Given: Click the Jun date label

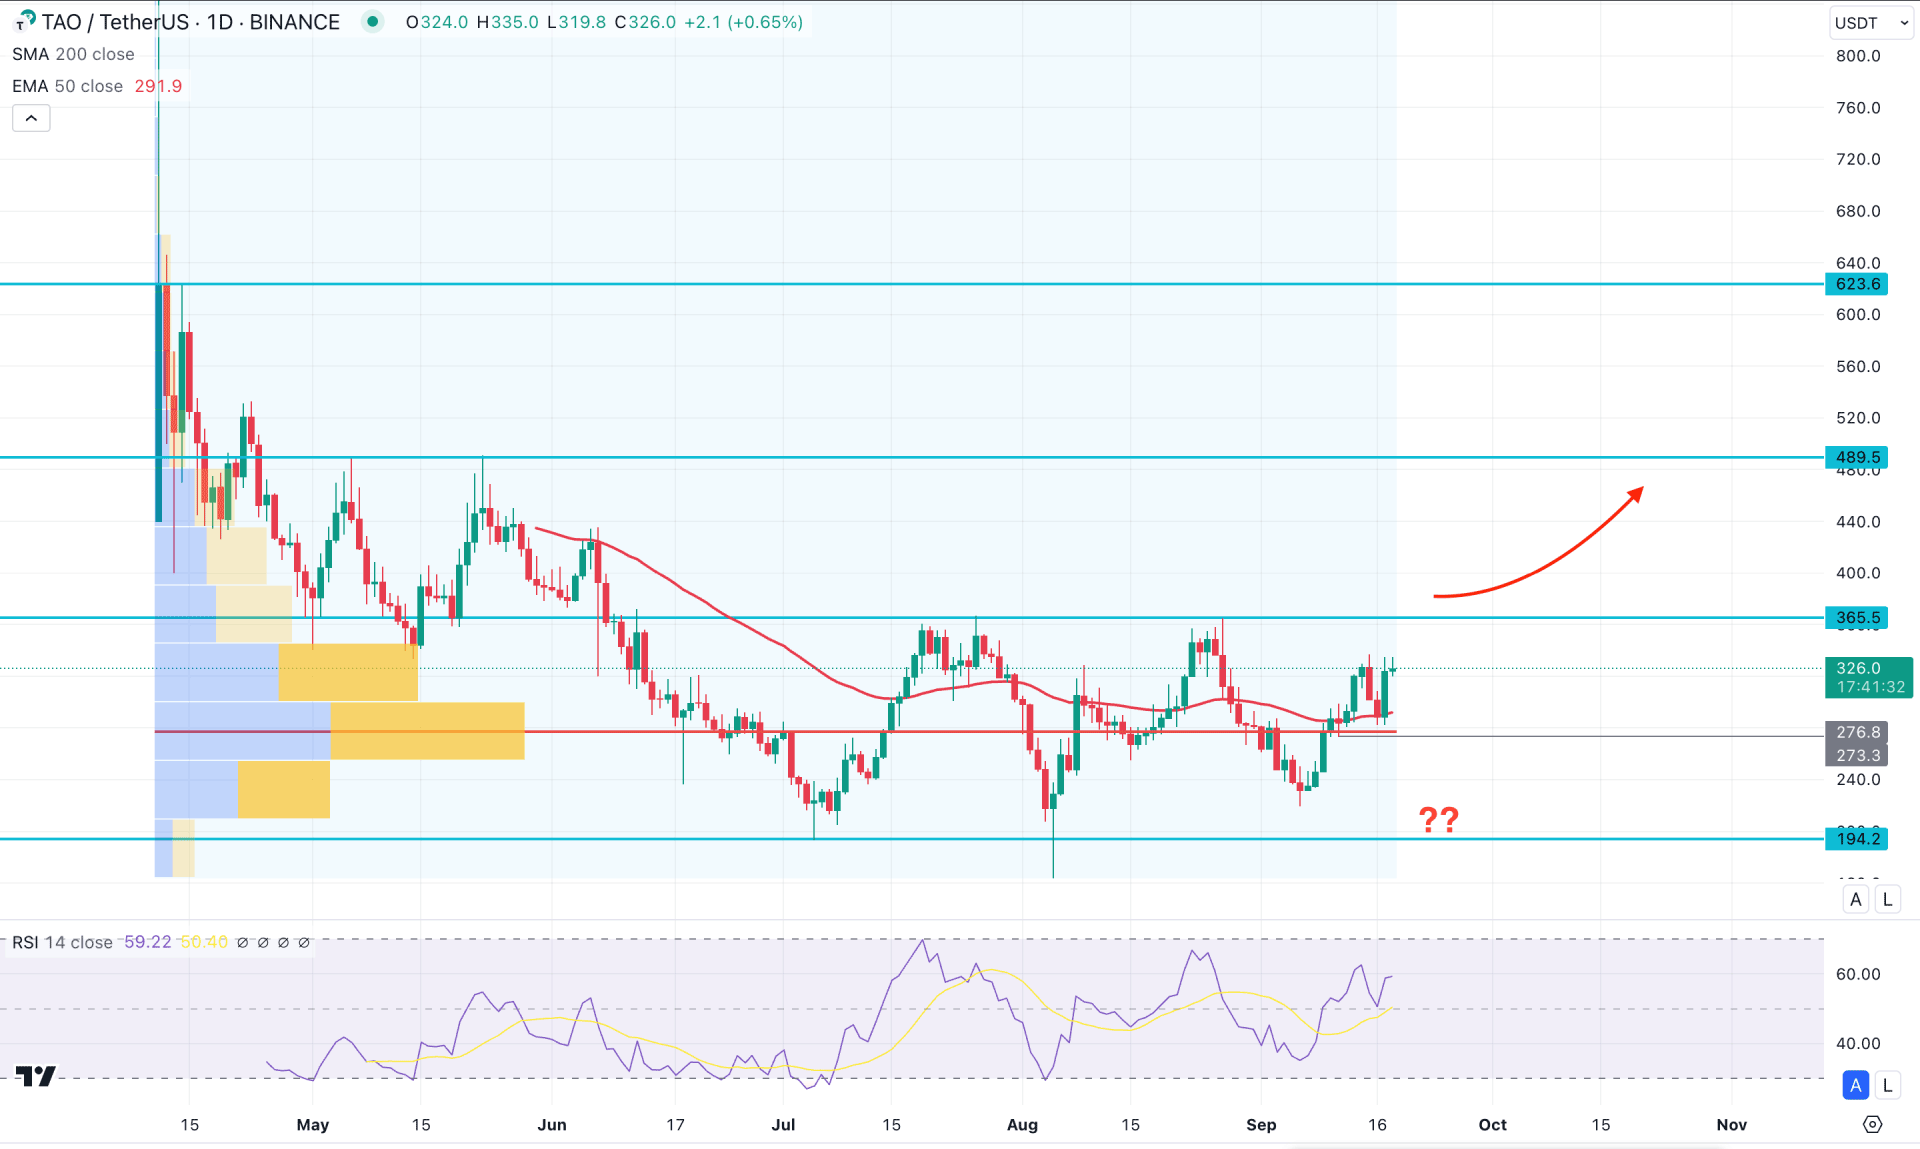Looking at the screenshot, I should (x=552, y=1125).
